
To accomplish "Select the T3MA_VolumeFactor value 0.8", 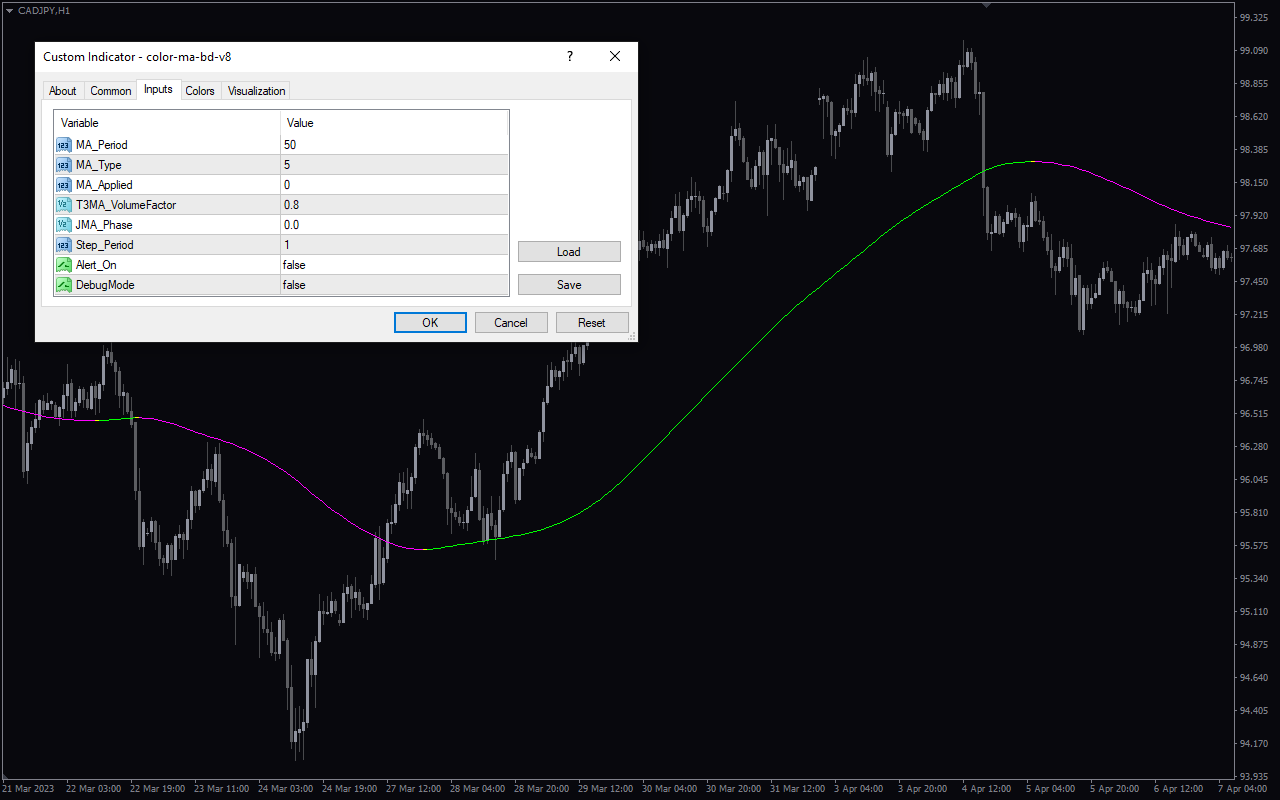I will coord(394,205).
